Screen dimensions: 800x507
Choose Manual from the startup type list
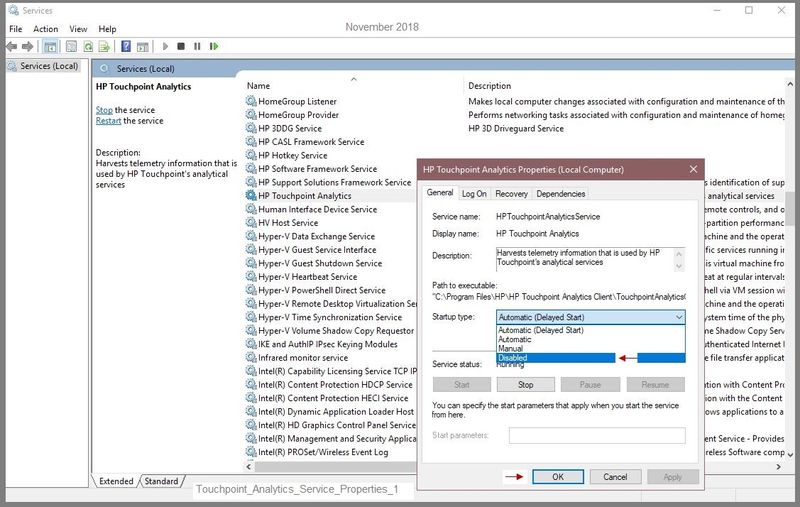pos(590,348)
